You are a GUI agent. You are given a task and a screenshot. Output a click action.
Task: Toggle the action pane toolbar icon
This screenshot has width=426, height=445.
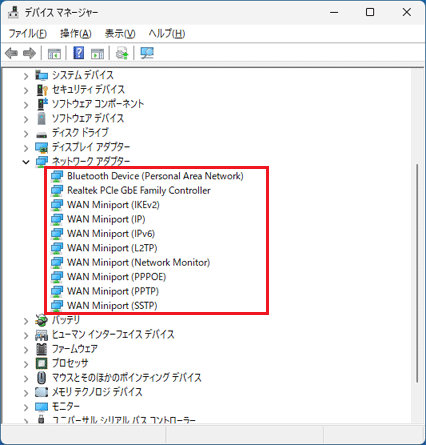pyautogui.click(x=97, y=53)
